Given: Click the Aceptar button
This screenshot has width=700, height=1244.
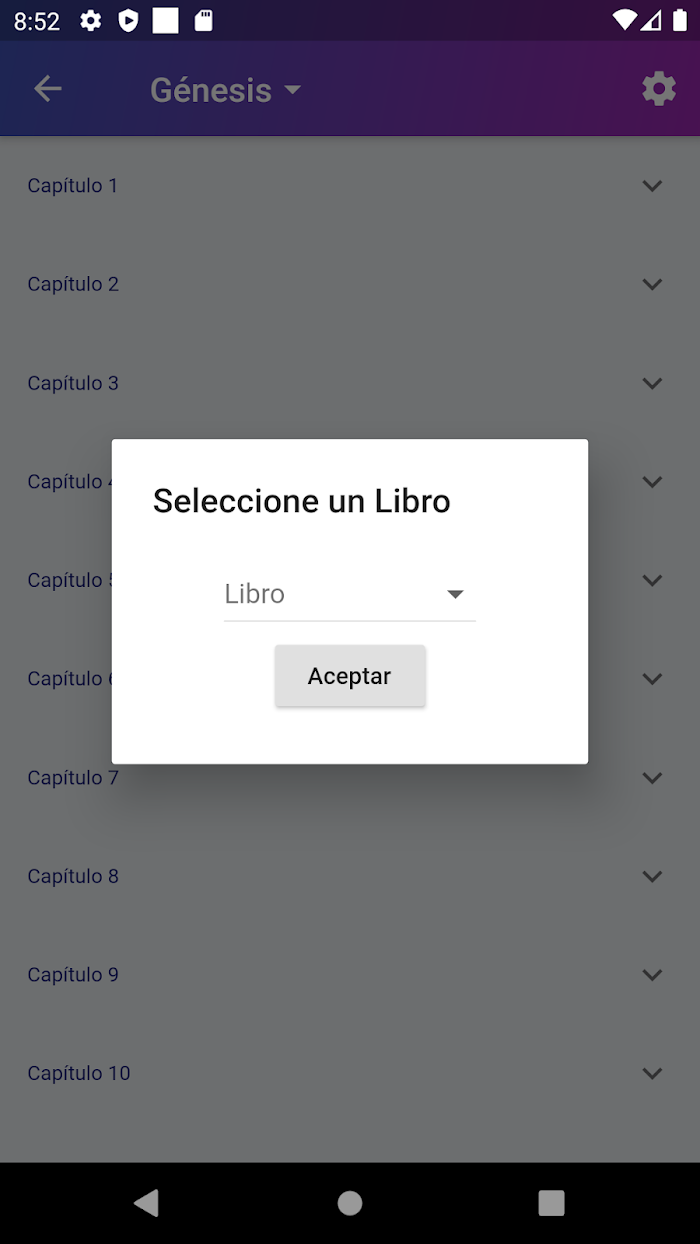Looking at the screenshot, I should point(350,676).
